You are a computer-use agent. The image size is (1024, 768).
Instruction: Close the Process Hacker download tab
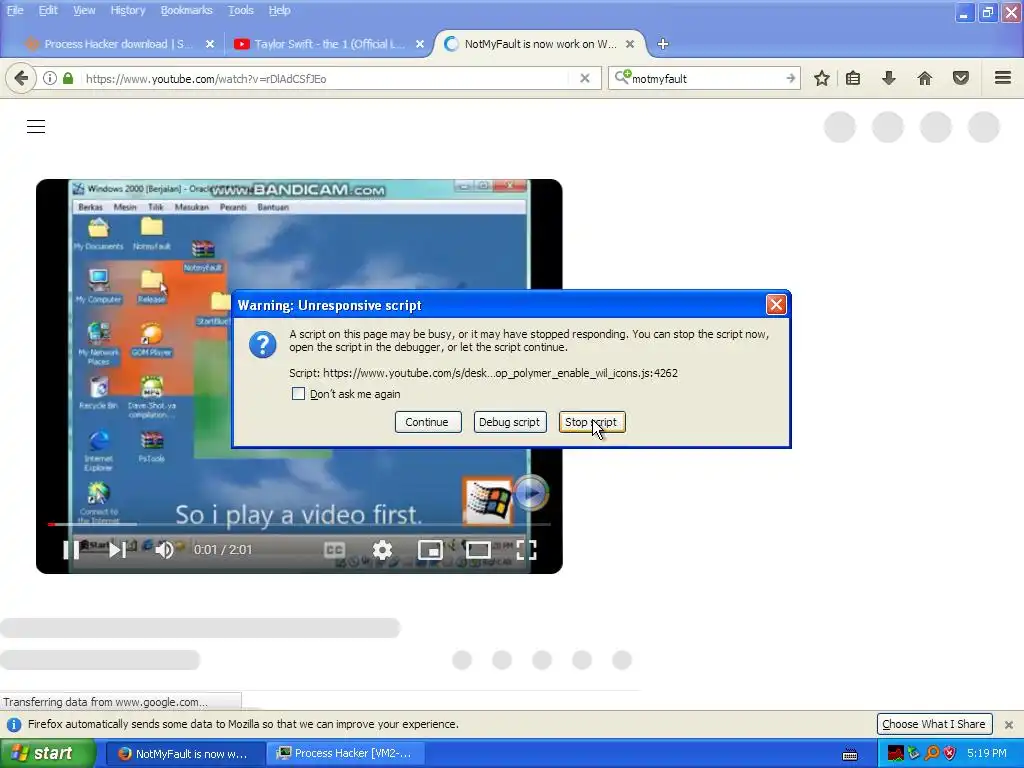click(210, 44)
